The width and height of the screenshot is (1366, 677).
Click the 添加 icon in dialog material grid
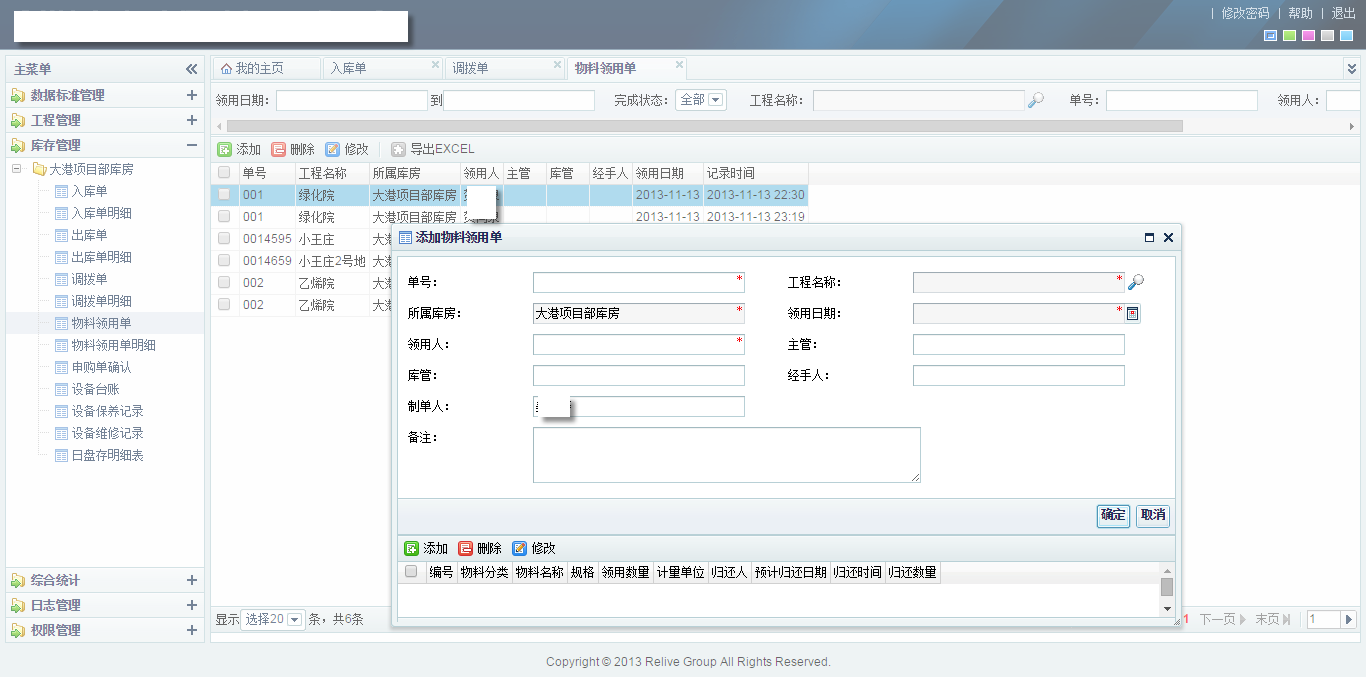[412, 548]
